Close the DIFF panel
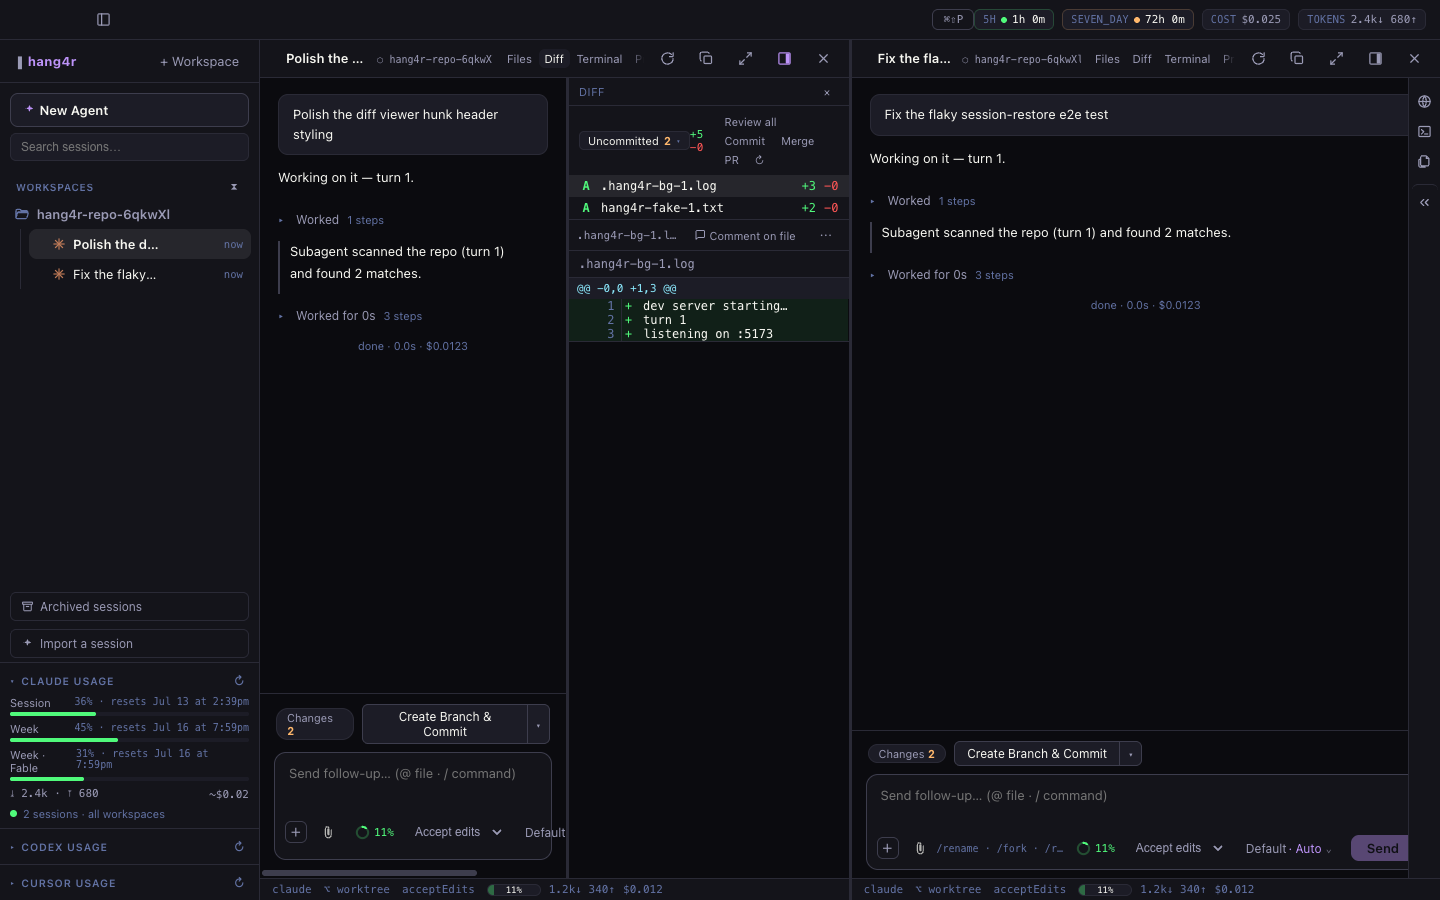 827,93
